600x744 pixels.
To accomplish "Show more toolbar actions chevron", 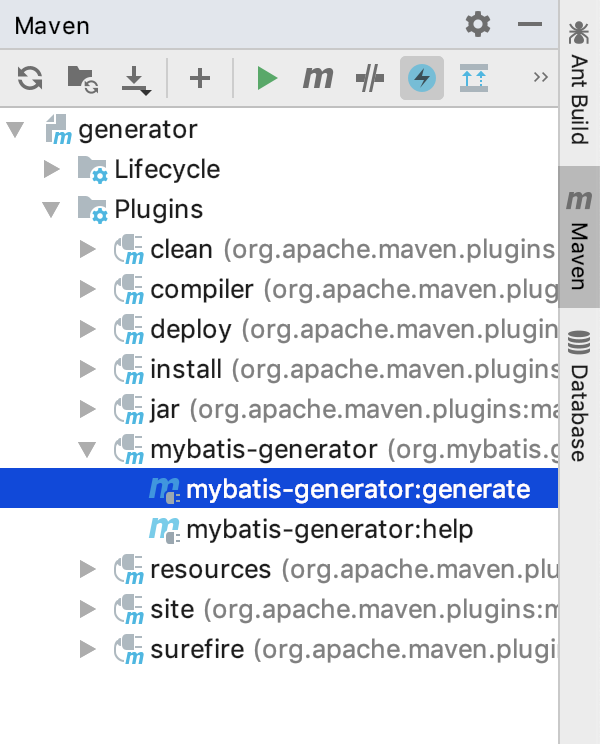I will [x=541, y=78].
